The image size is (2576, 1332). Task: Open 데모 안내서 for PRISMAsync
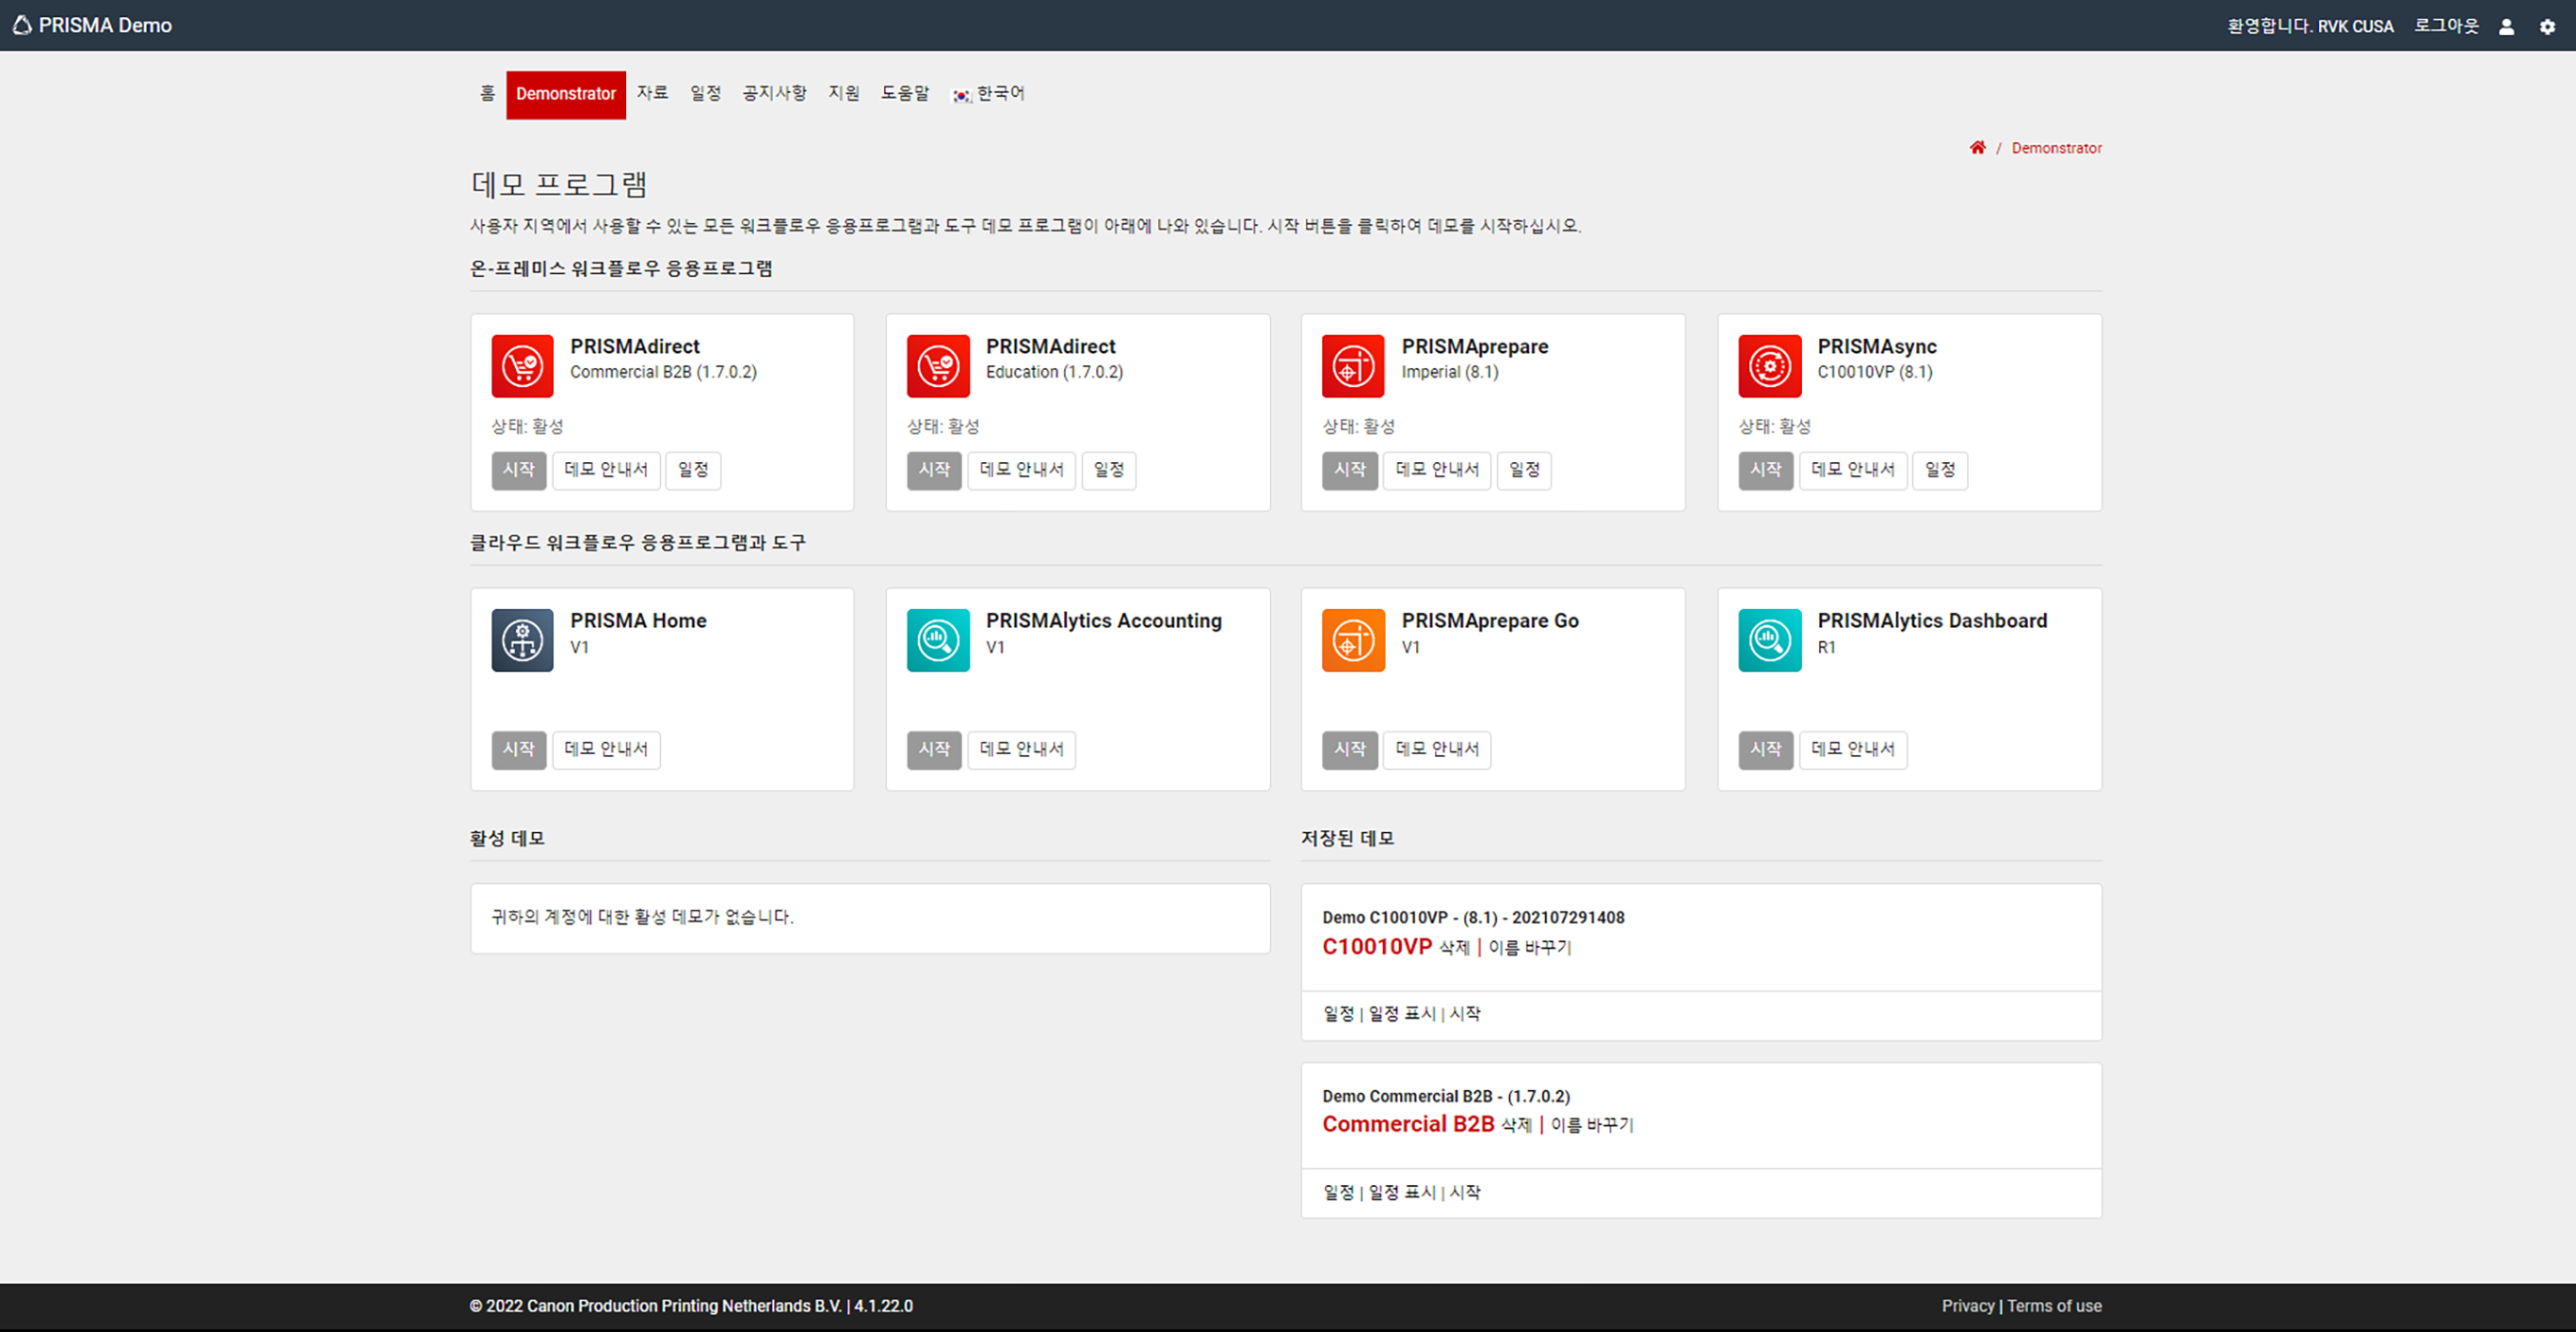[x=1853, y=470]
